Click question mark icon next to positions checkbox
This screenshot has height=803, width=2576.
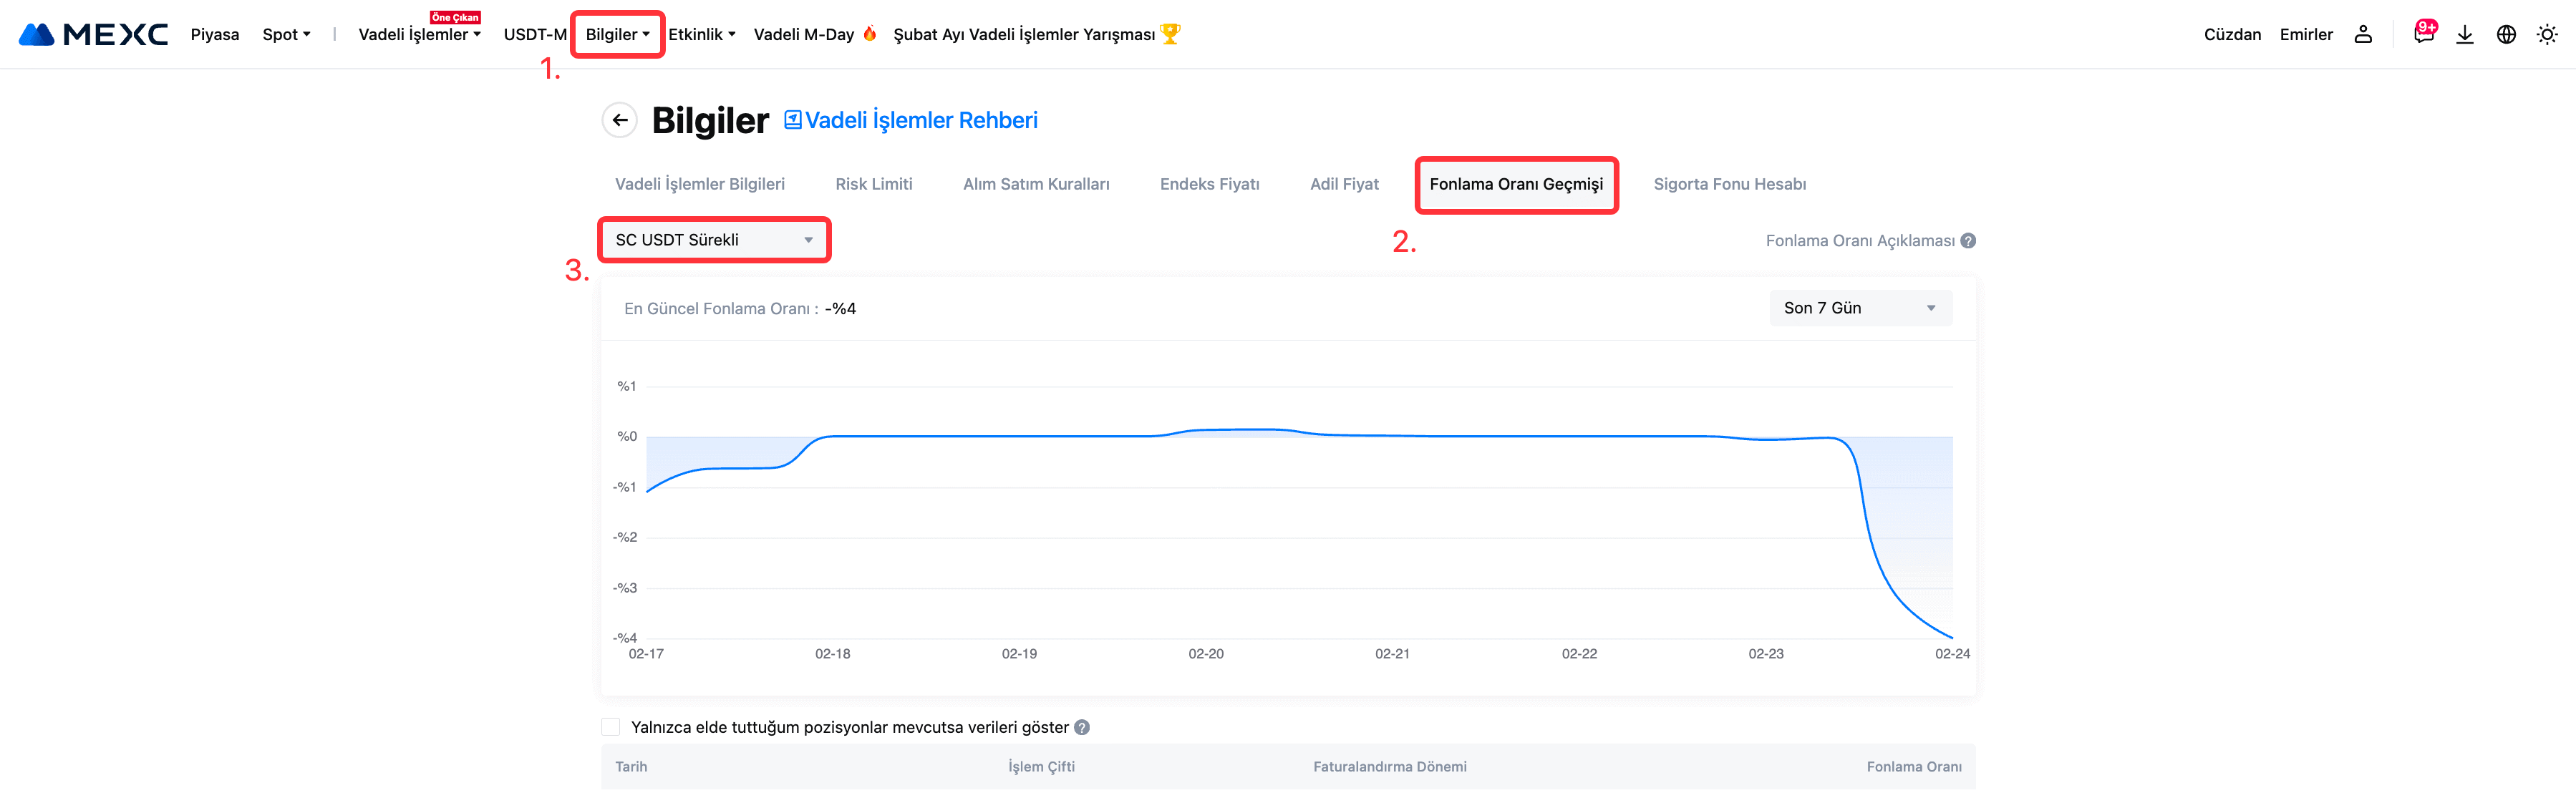[1082, 728]
